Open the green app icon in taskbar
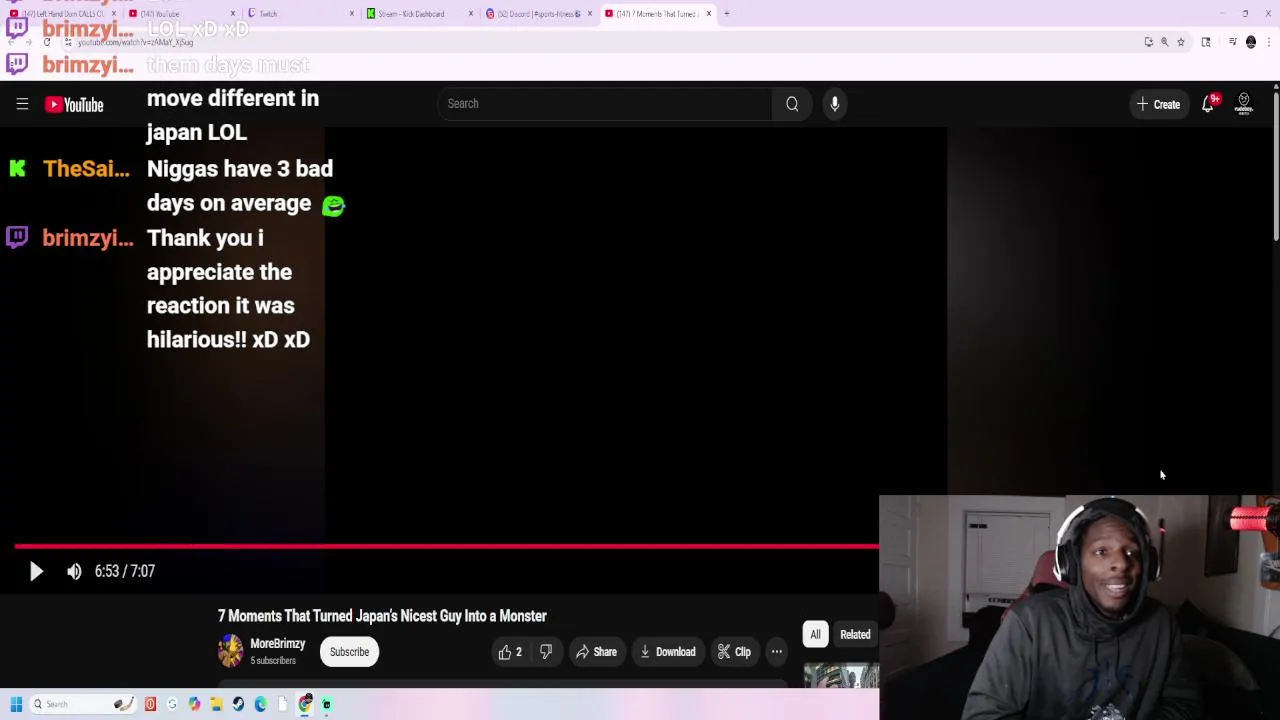This screenshot has width=1280, height=720. pyautogui.click(x=326, y=704)
